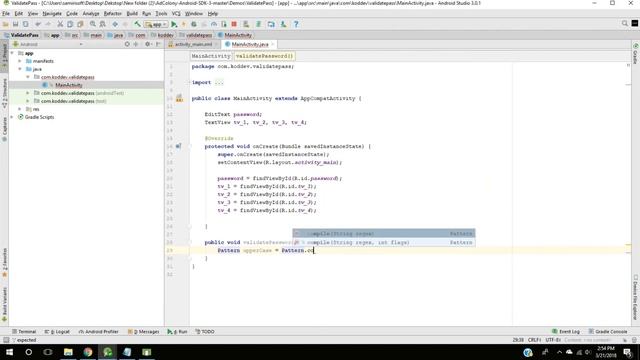Click the Windows Start button
The height and width of the screenshot is (360, 640).
coord(9,352)
